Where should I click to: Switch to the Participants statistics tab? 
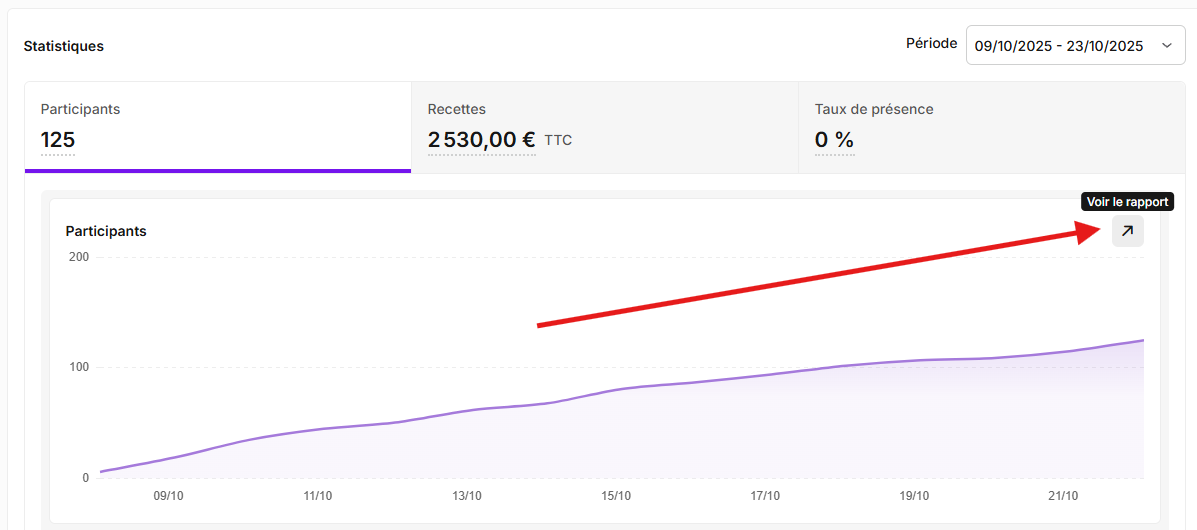point(218,127)
